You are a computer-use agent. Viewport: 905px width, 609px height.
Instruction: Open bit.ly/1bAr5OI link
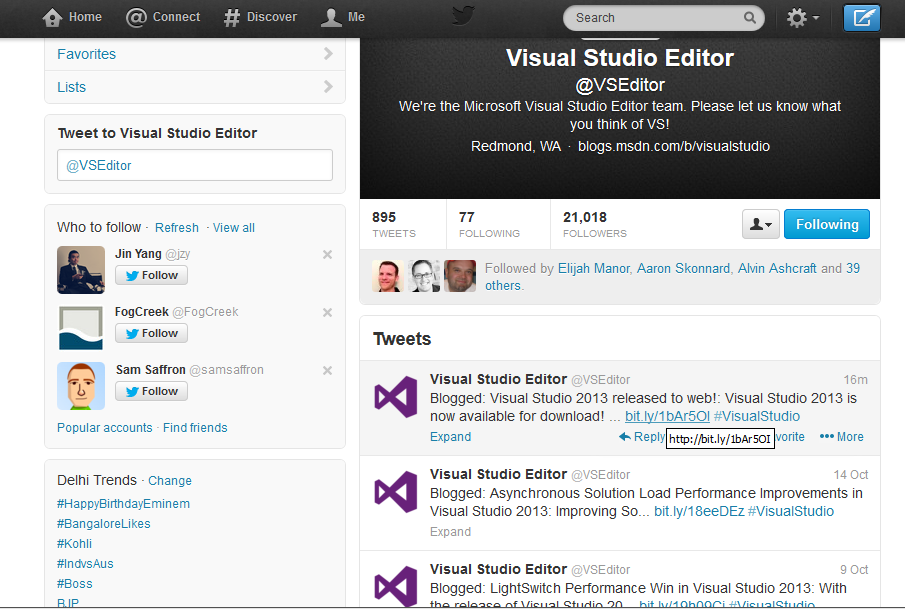[x=667, y=416]
